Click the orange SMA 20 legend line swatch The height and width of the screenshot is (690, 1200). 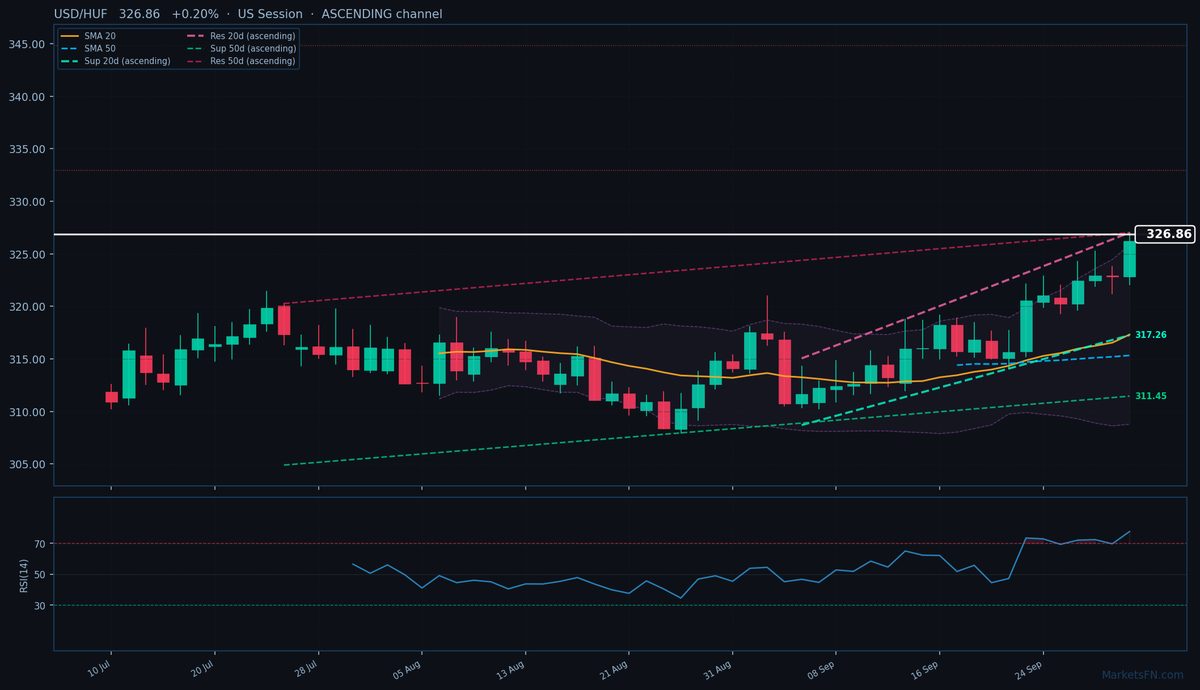point(72,36)
